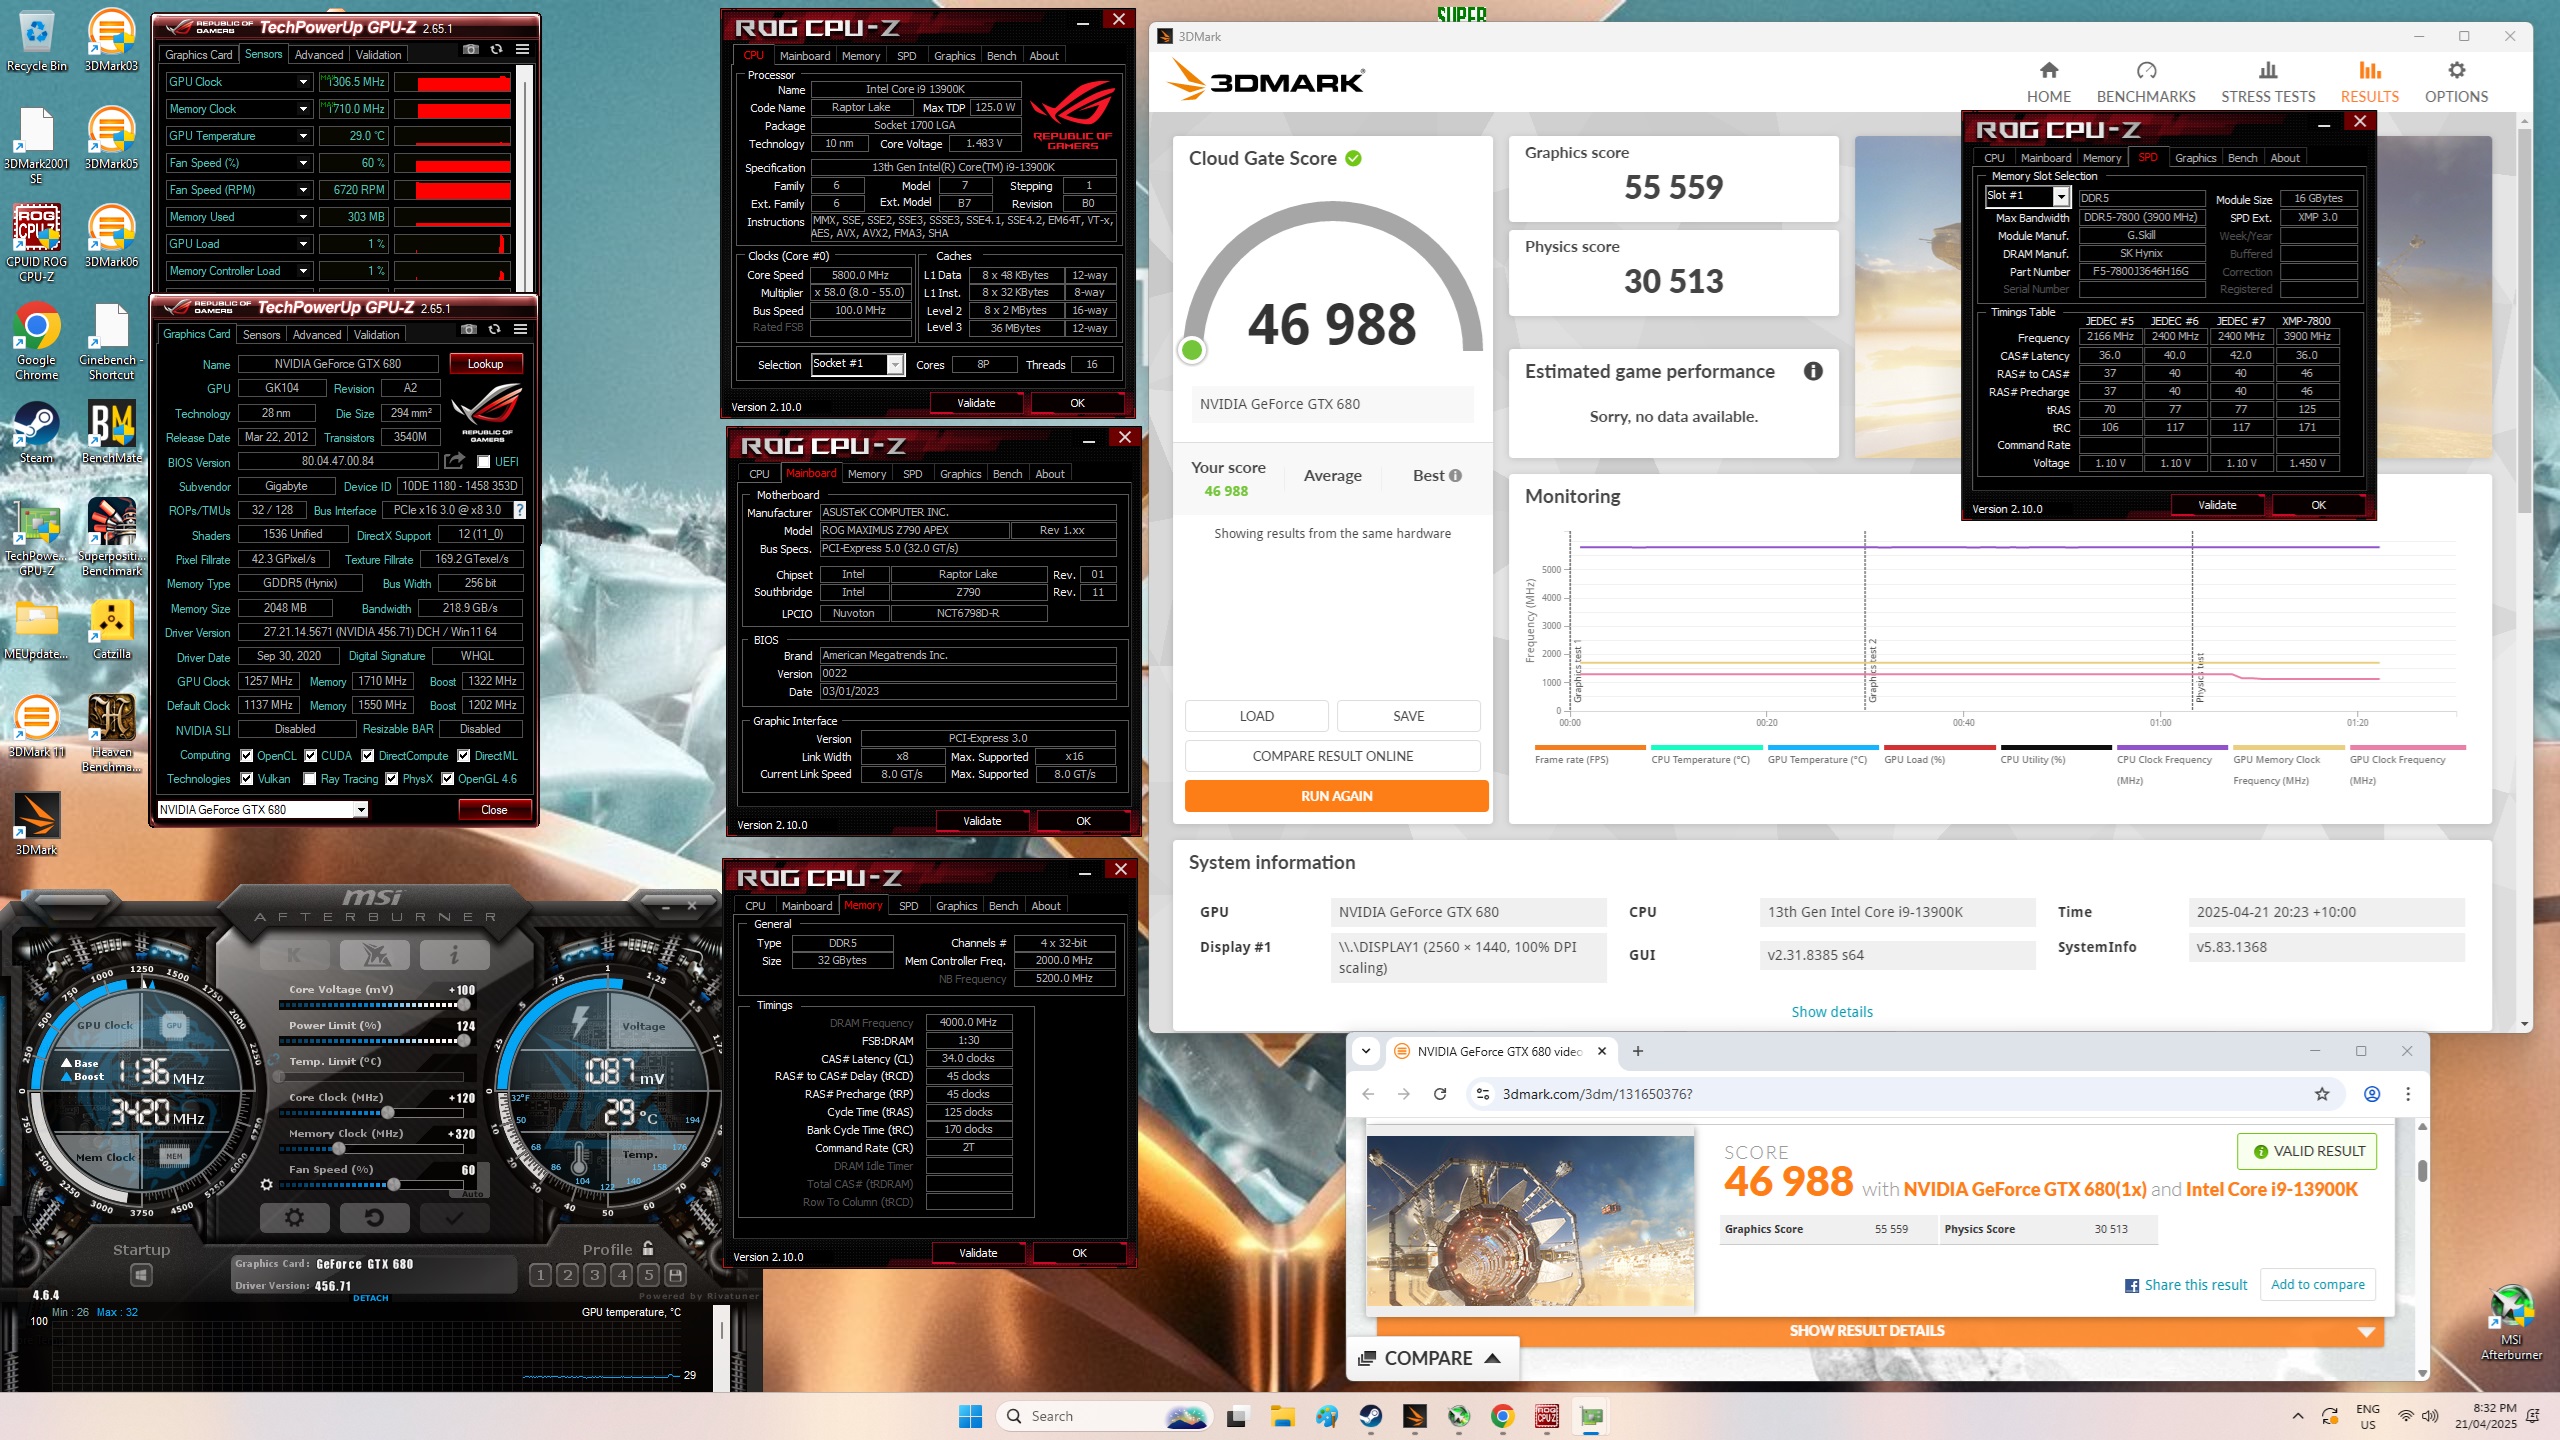The image size is (2560, 1440).
Task: Open Chrome tab search dropdown arrow
Action: coord(1366,1051)
